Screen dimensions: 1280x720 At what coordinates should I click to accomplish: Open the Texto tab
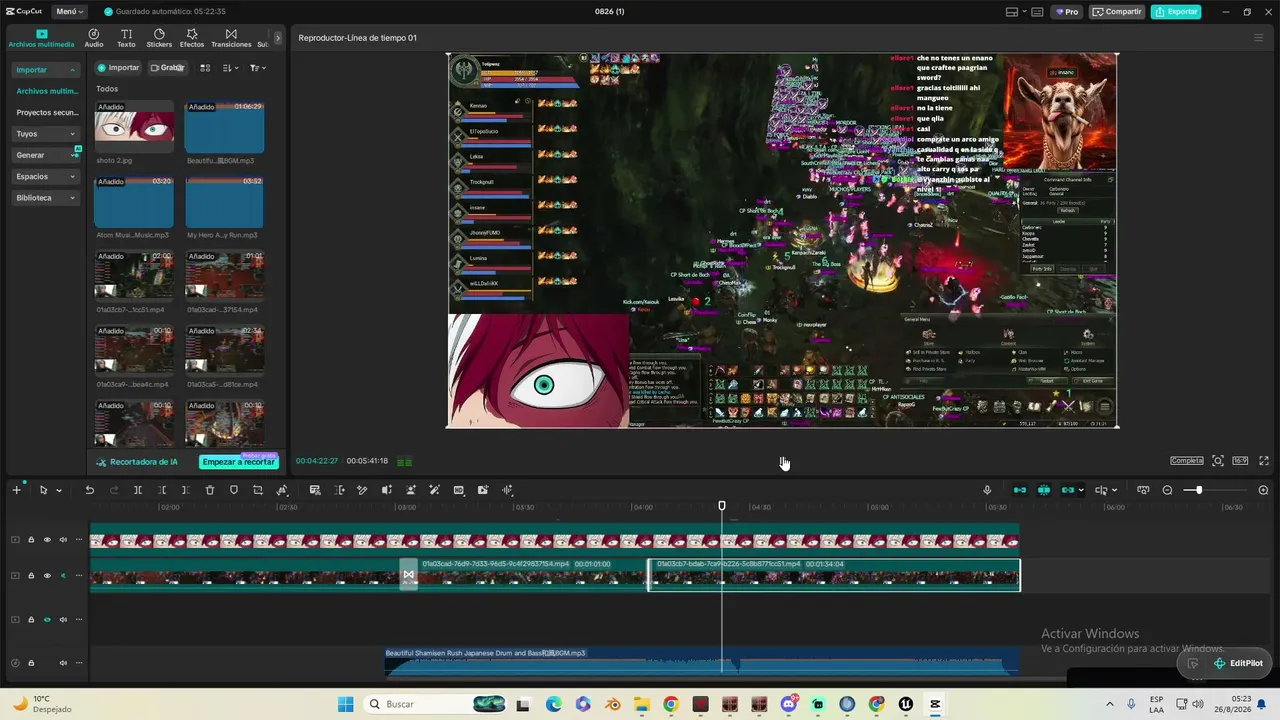(x=126, y=38)
